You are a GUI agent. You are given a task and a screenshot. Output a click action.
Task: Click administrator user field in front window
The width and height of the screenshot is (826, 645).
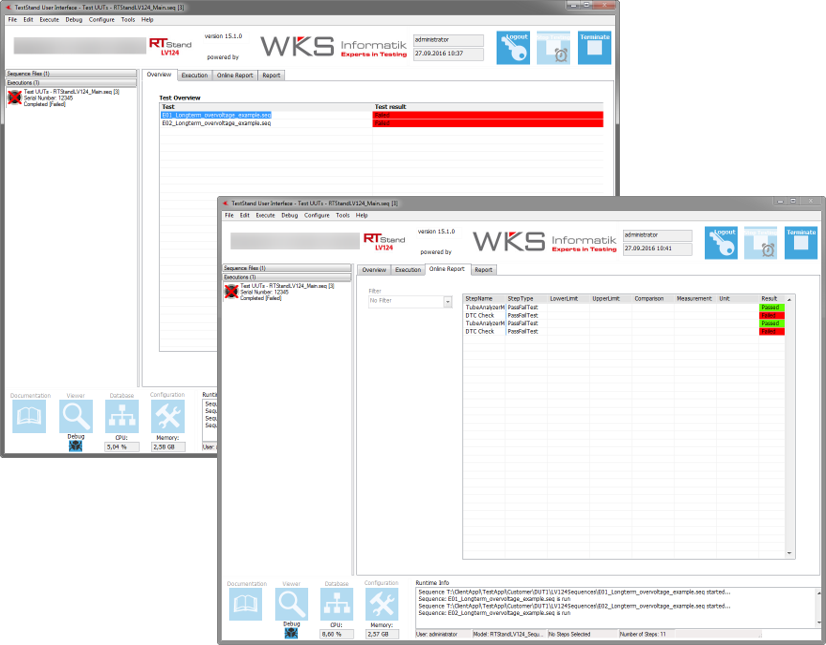click(657, 235)
